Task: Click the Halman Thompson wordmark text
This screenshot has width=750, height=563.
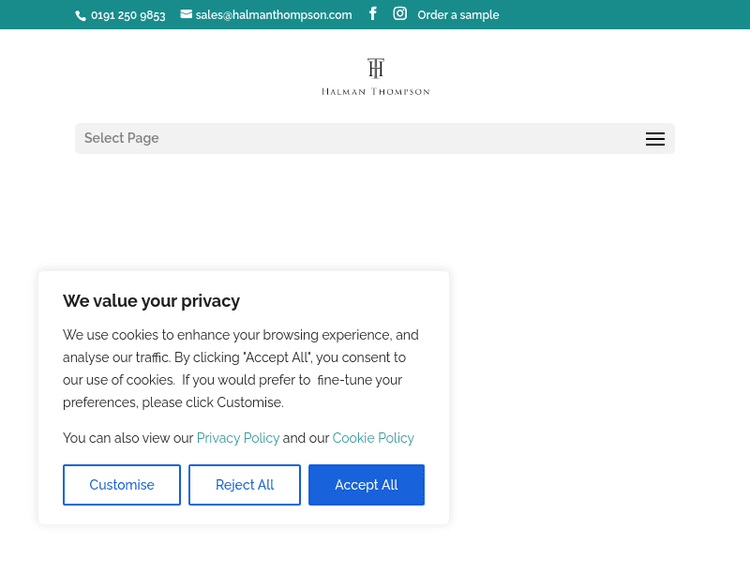Action: pos(375,91)
